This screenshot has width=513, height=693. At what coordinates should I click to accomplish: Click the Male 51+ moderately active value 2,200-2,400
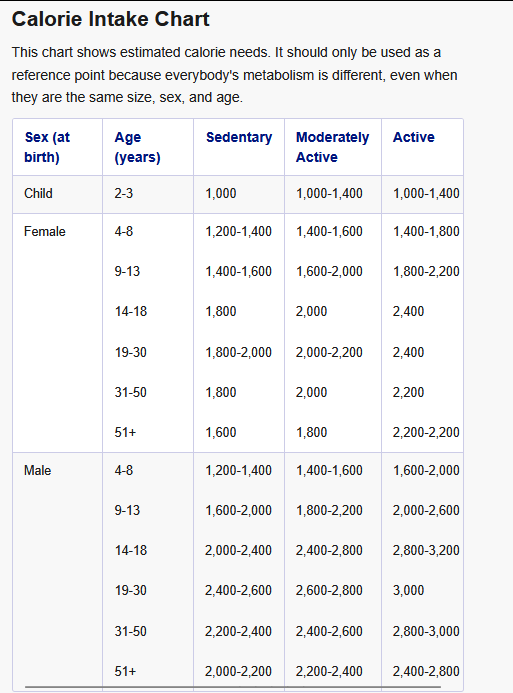[329, 672]
